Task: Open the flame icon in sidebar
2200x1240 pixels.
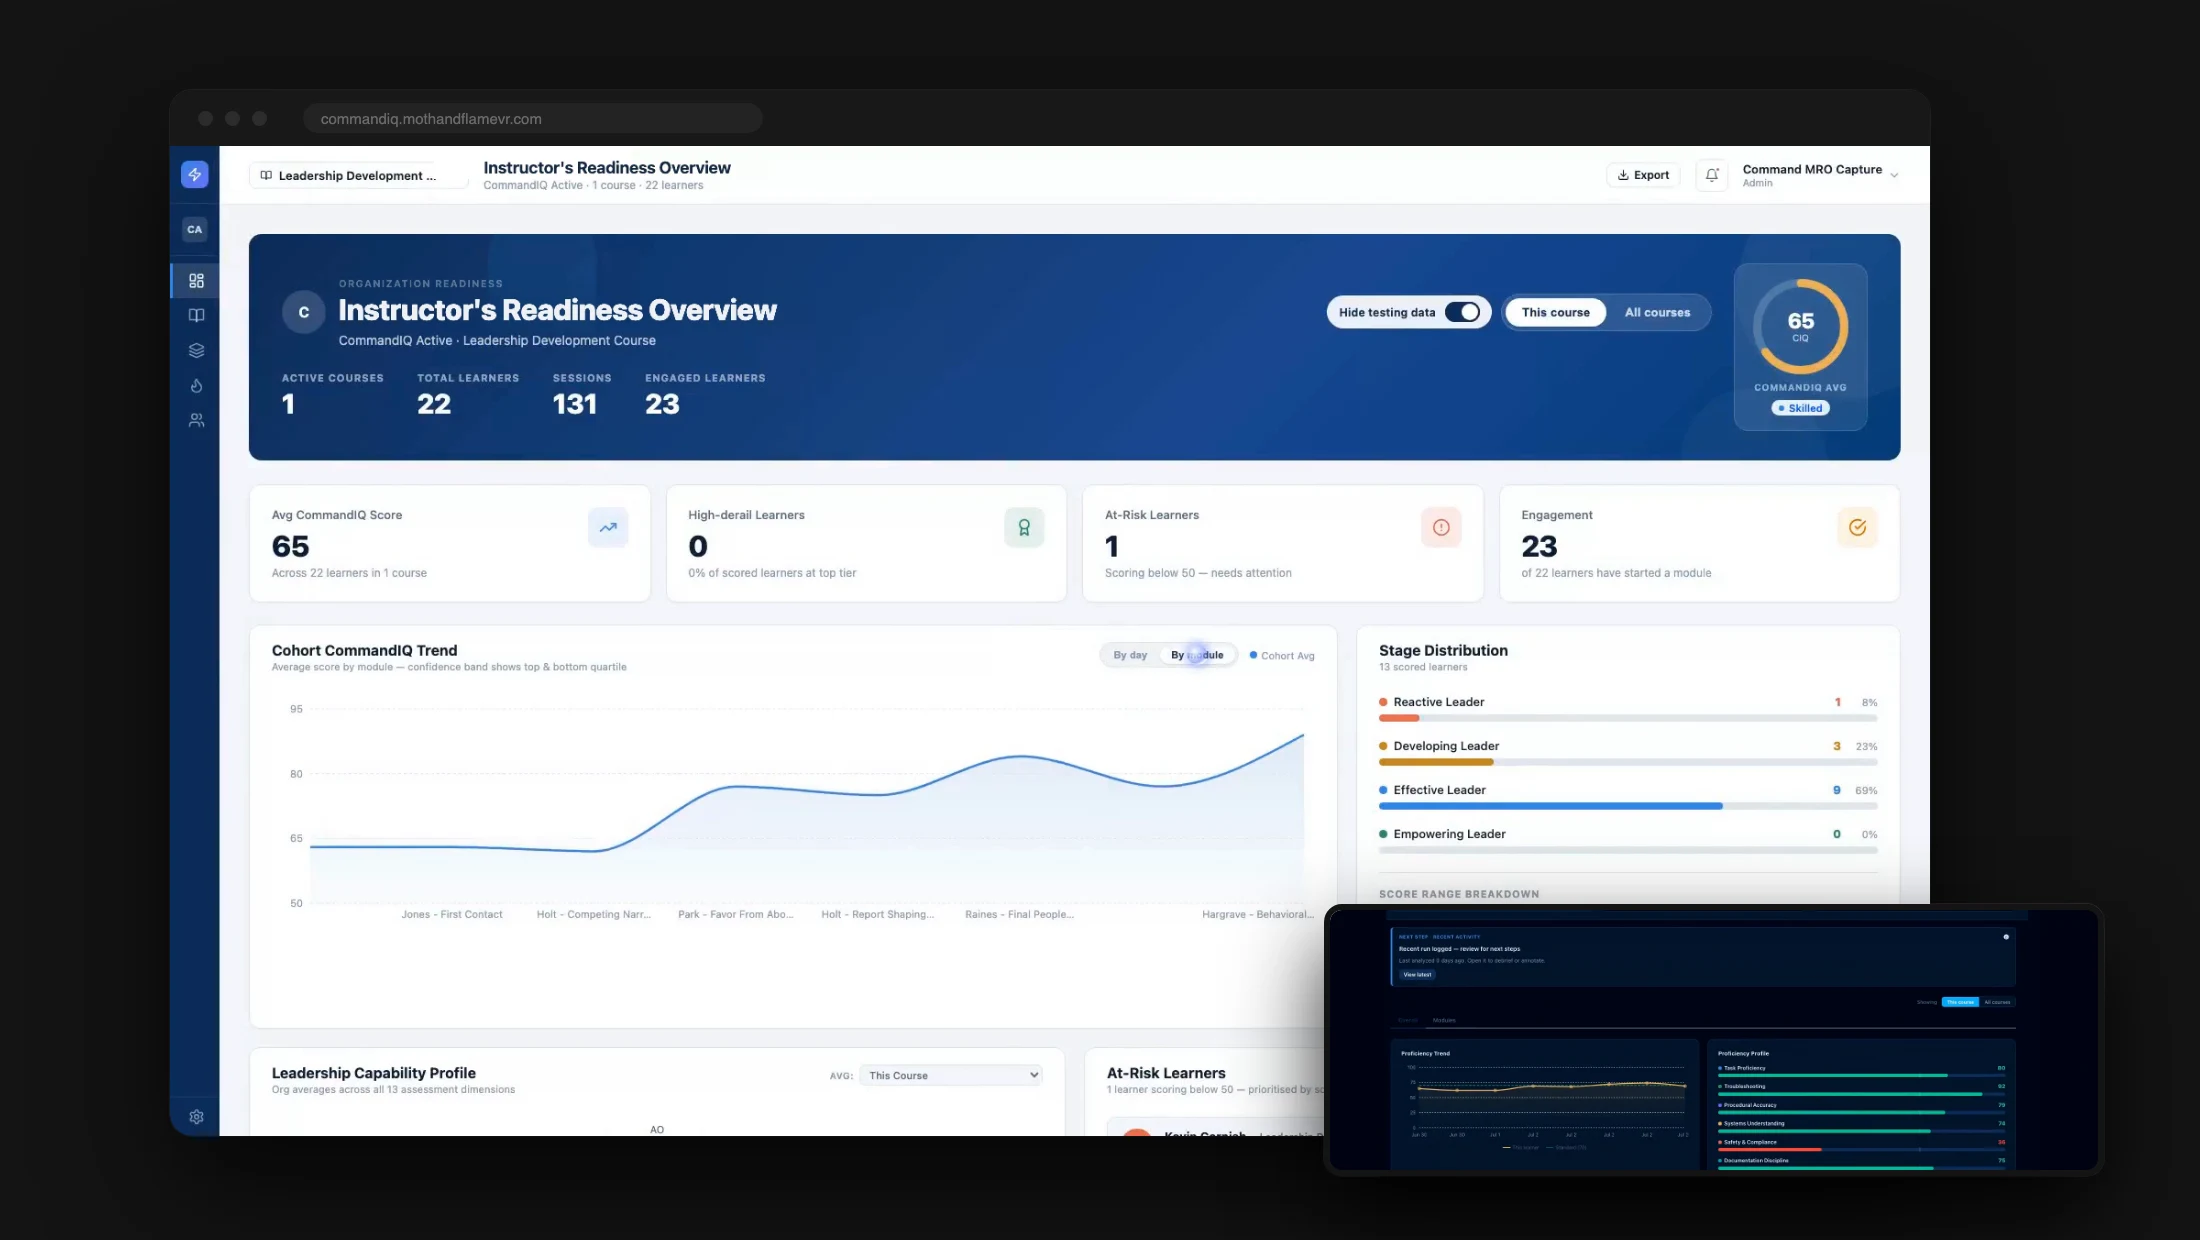Action: tap(196, 386)
